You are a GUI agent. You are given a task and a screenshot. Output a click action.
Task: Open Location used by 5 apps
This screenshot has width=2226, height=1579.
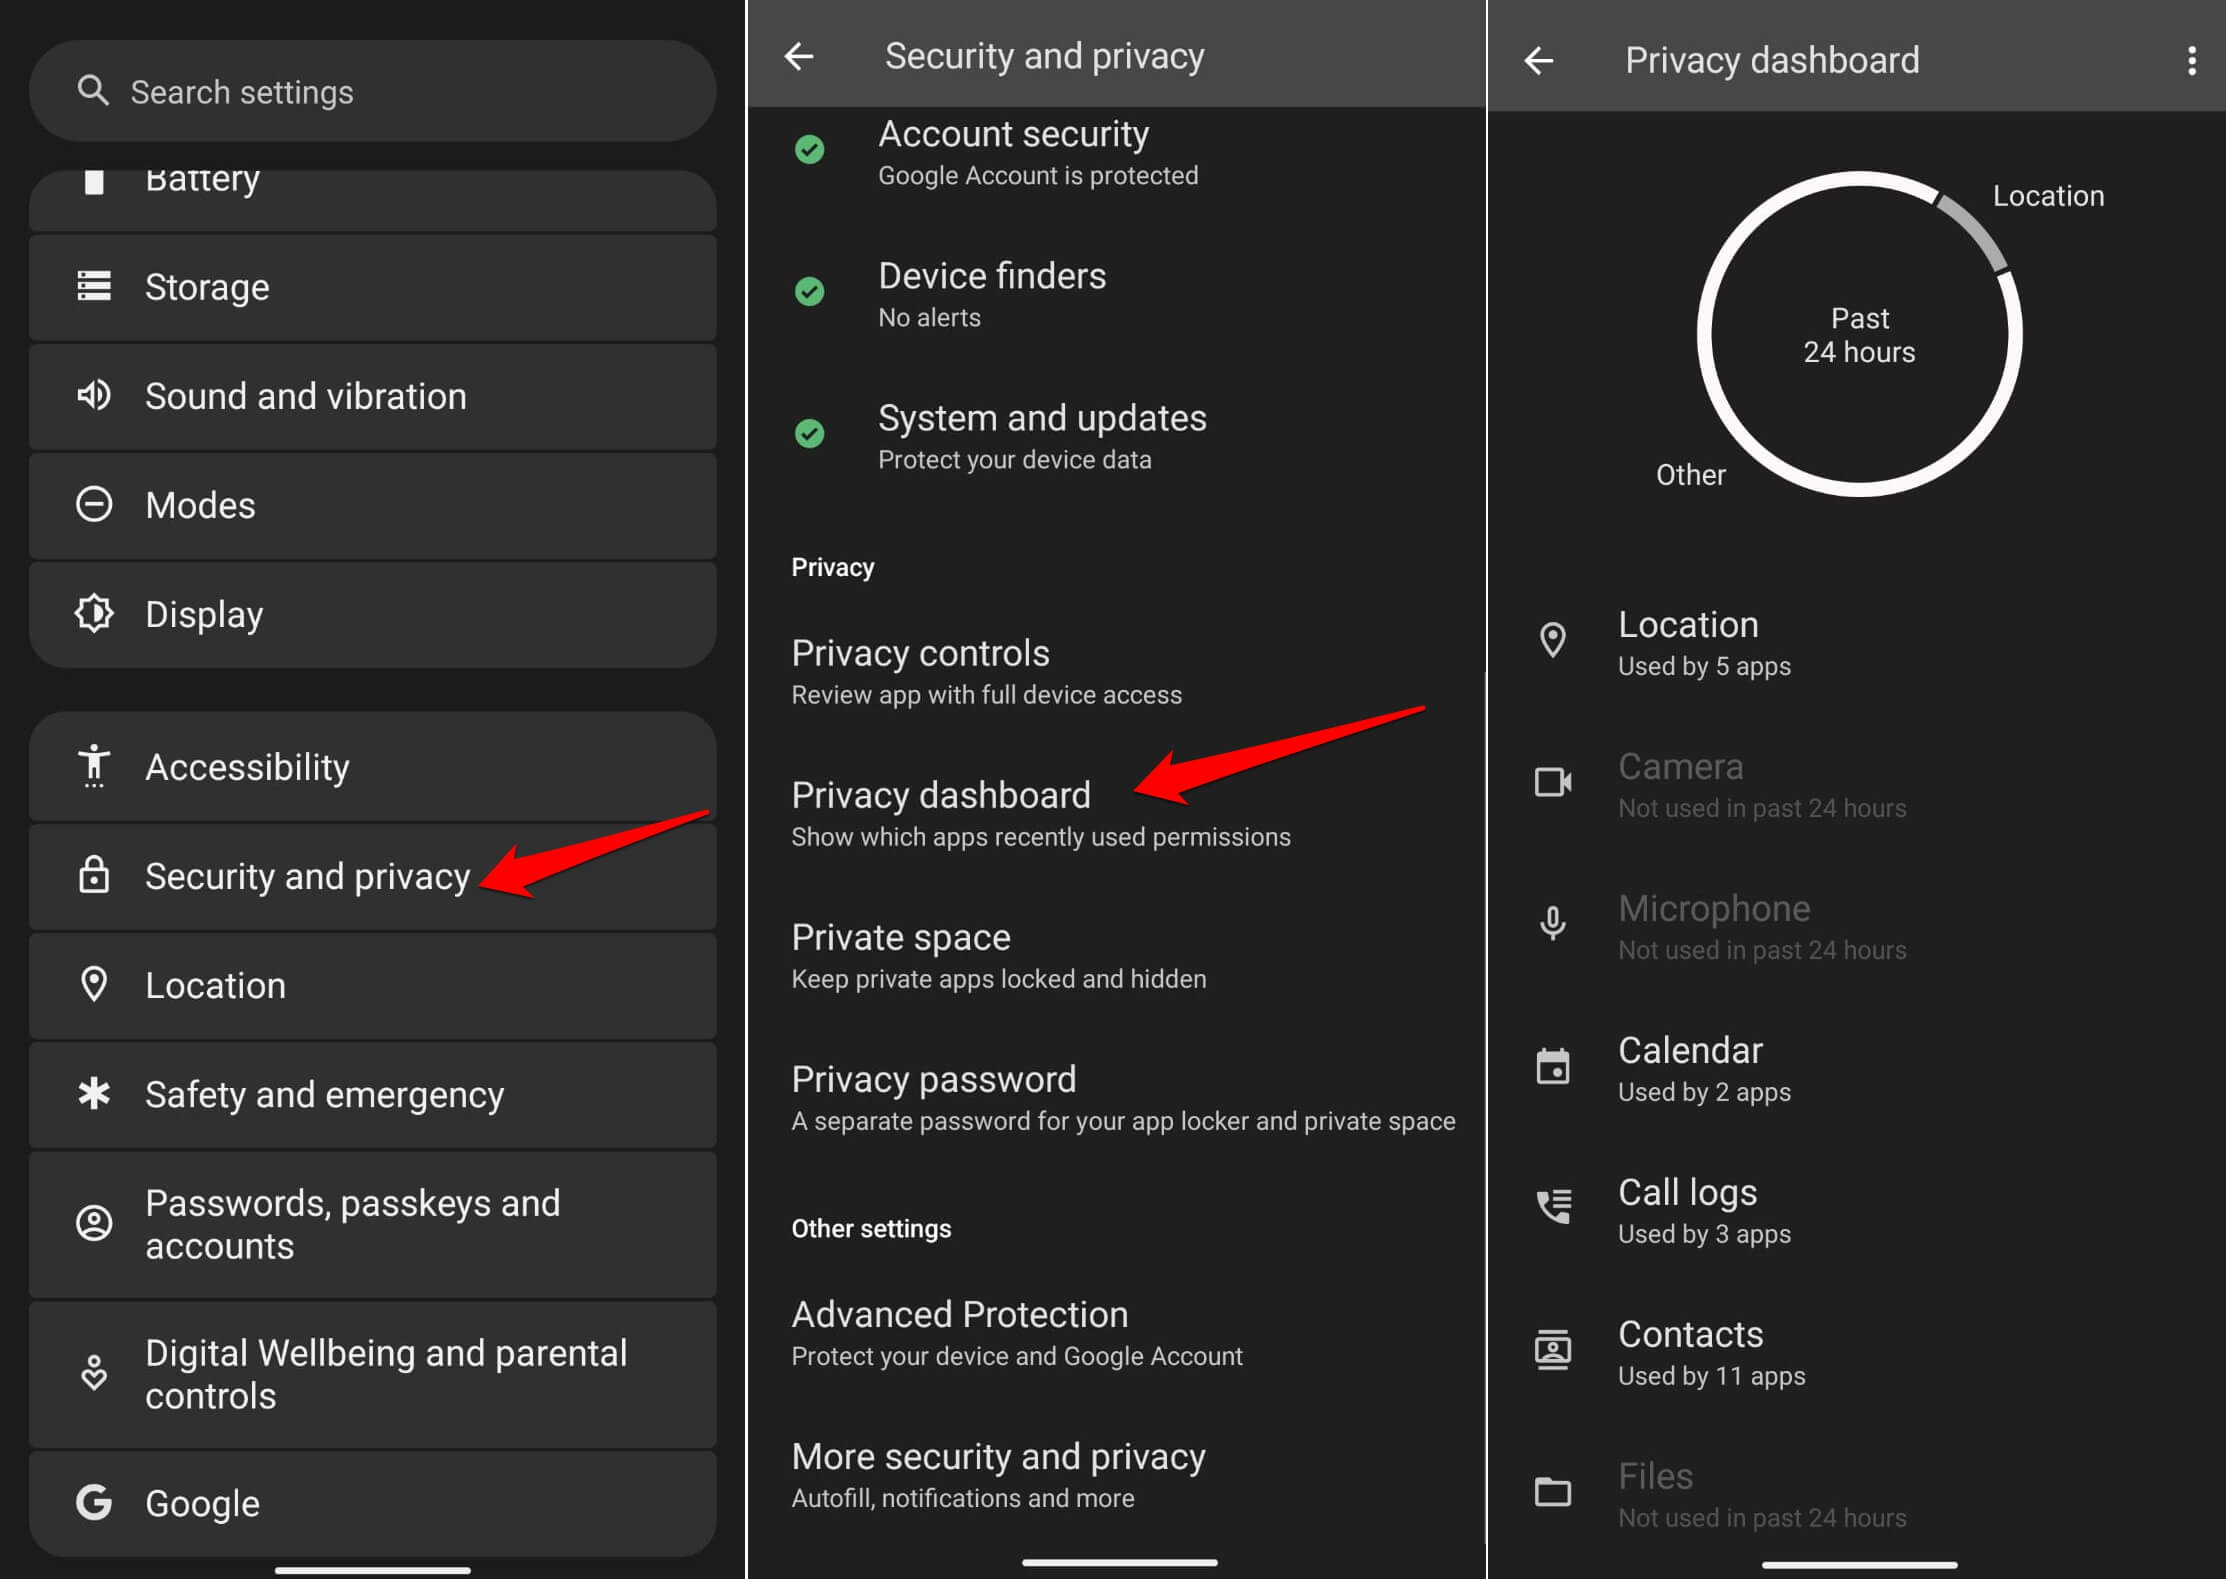click(x=1857, y=643)
